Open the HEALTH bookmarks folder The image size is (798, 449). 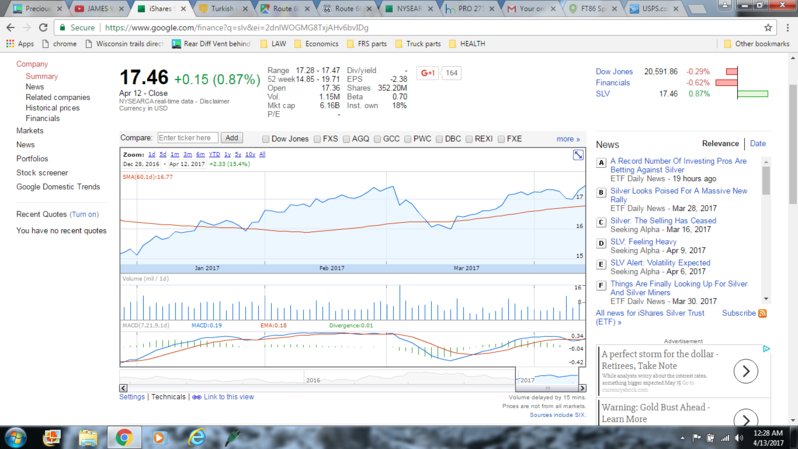(467, 44)
